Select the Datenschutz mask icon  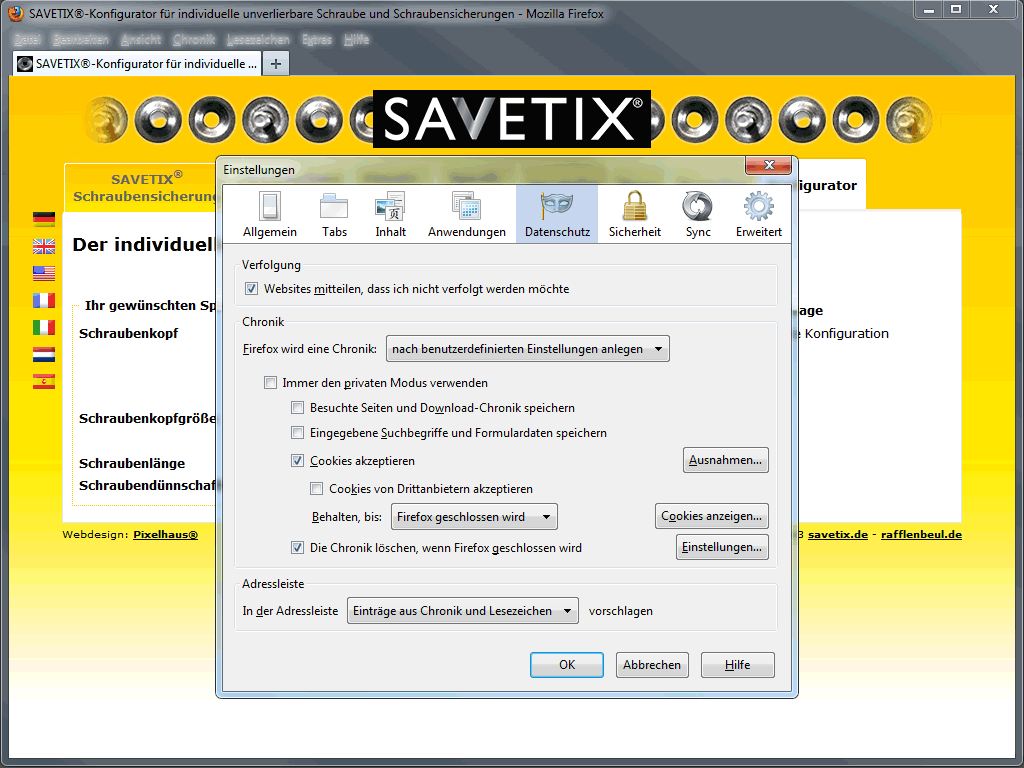[557, 214]
